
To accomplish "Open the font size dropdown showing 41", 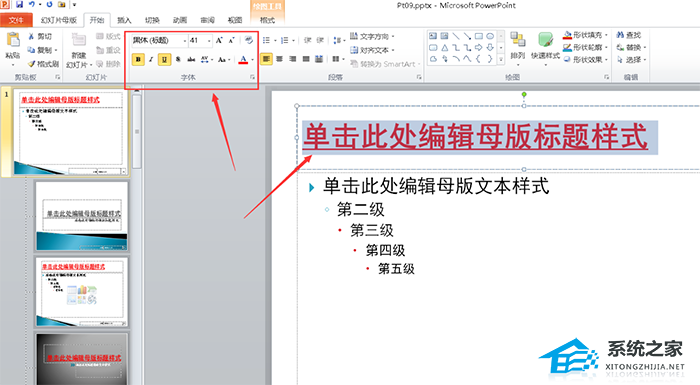I will point(209,41).
